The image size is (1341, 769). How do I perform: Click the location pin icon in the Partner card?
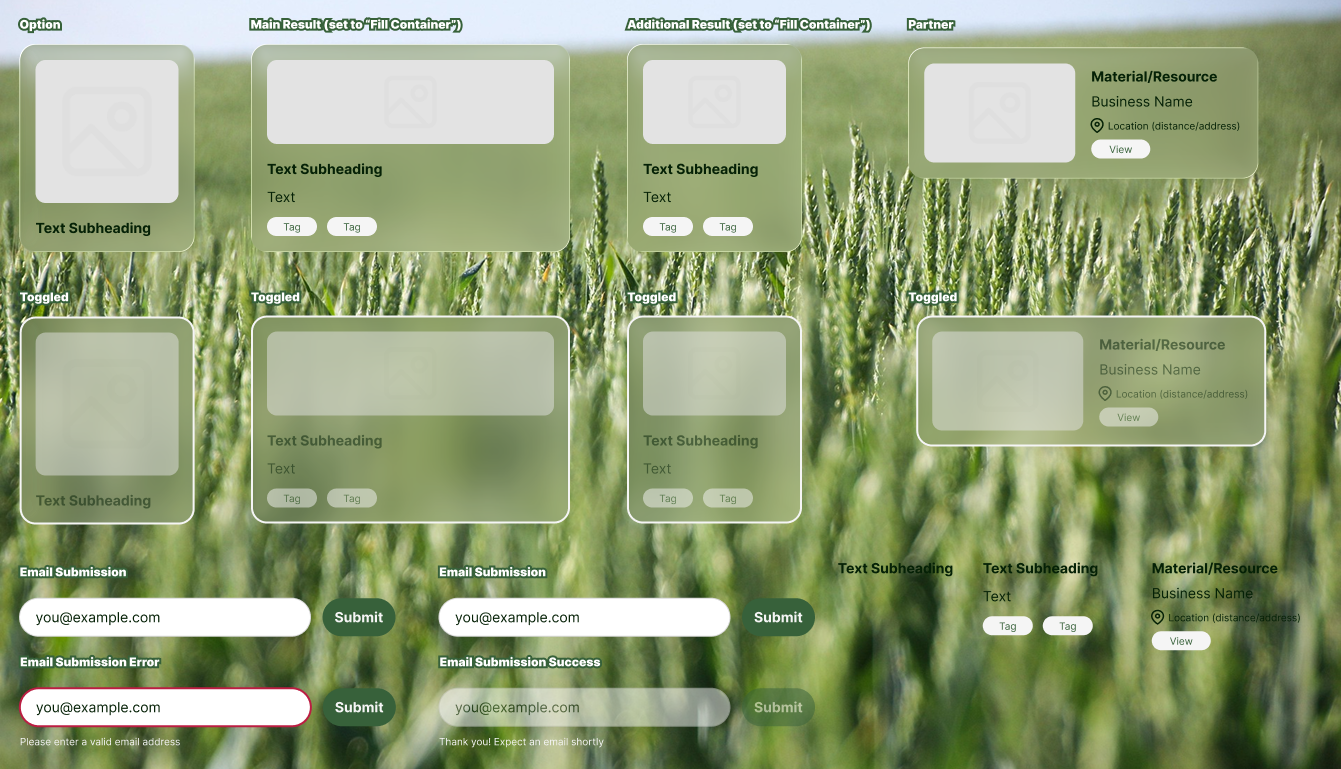pyautogui.click(x=1097, y=126)
